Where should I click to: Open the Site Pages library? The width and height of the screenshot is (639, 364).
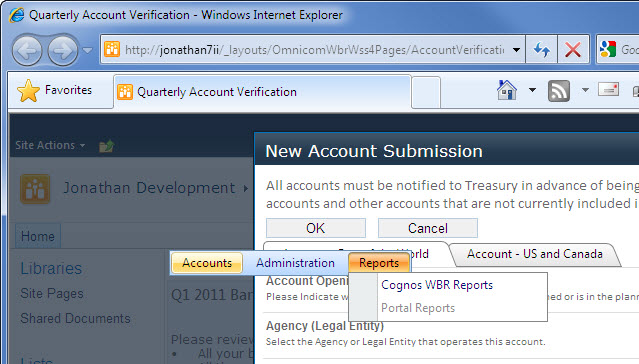(x=52, y=293)
